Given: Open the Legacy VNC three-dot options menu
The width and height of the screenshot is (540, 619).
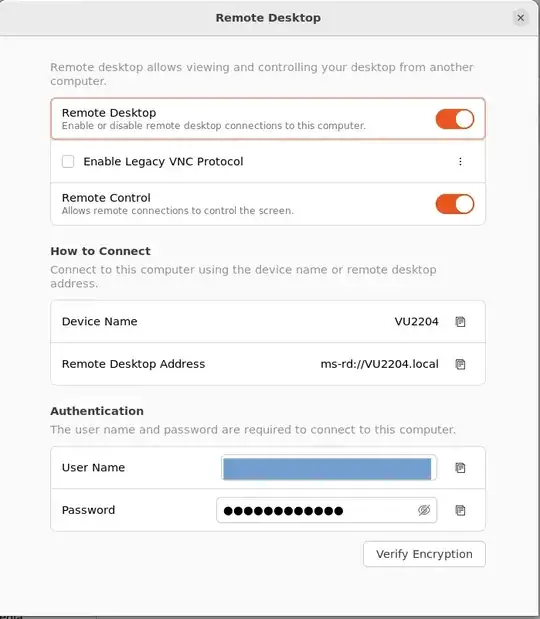Looking at the screenshot, I should coord(460,161).
